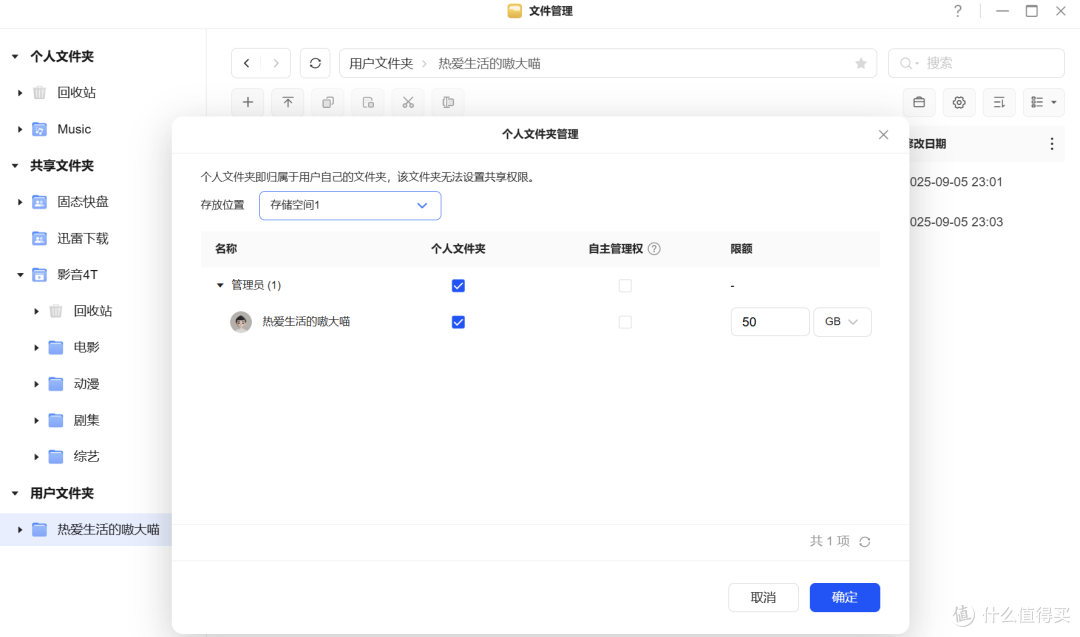
Task: Open the column options three-dot menu
Action: (x=1051, y=143)
